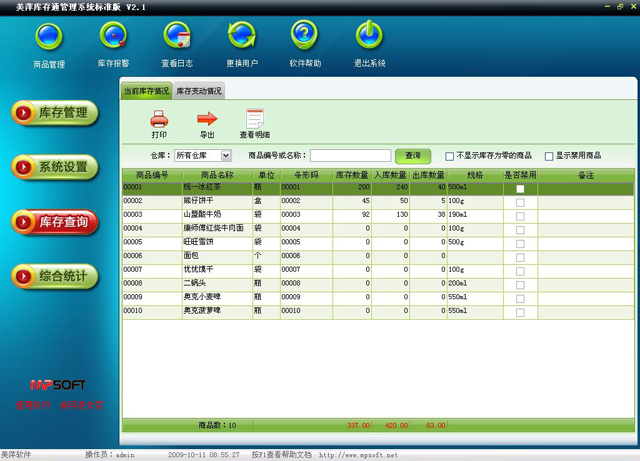Enable 不显示库存为零的商品 checkbox
This screenshot has height=461, width=640.
pos(450,156)
